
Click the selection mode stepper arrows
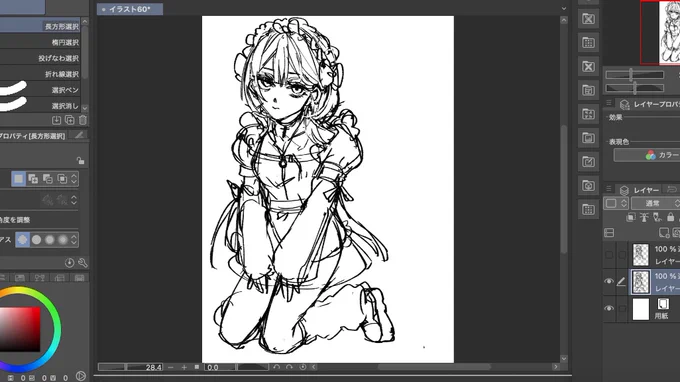coord(74,179)
